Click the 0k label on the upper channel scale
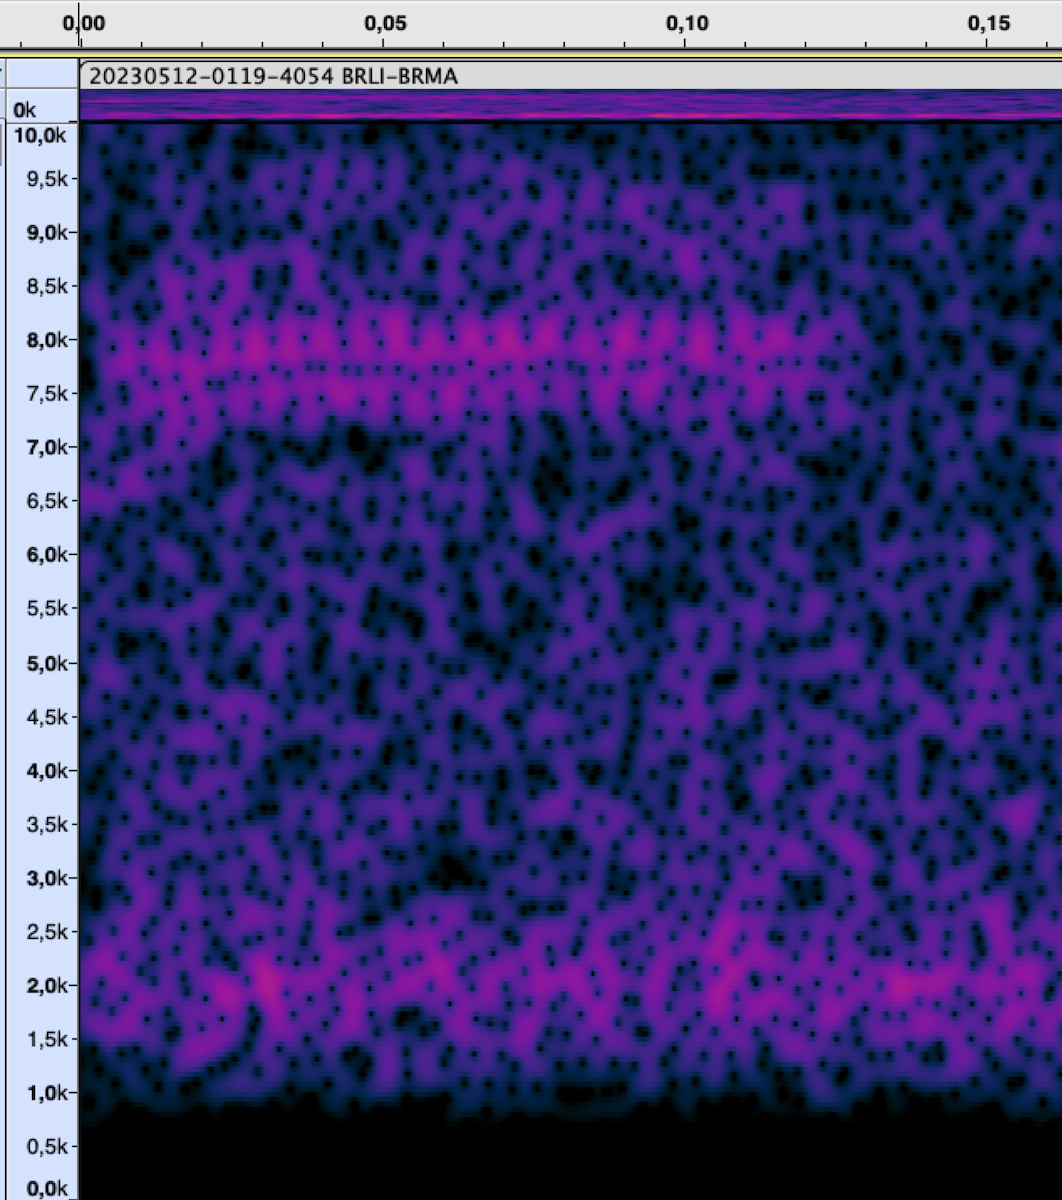Image resolution: width=1062 pixels, height=1200 pixels. coord(26,109)
